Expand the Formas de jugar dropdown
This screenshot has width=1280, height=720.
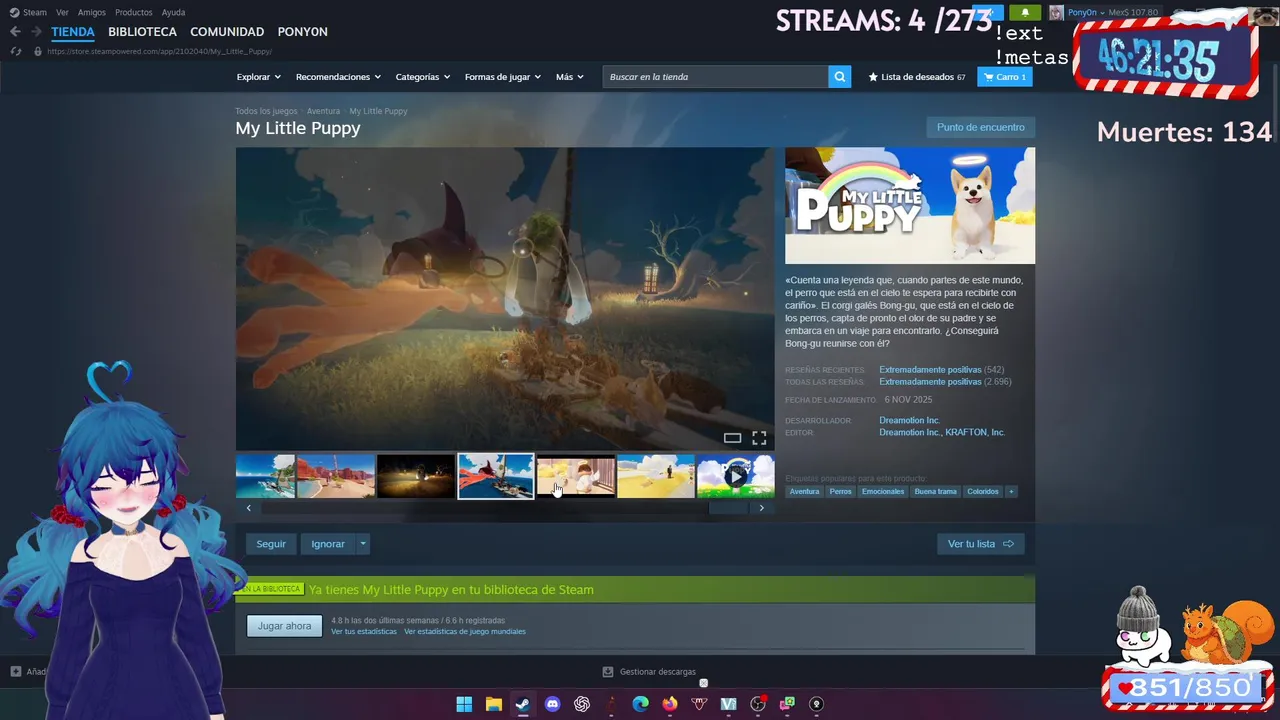click(503, 77)
